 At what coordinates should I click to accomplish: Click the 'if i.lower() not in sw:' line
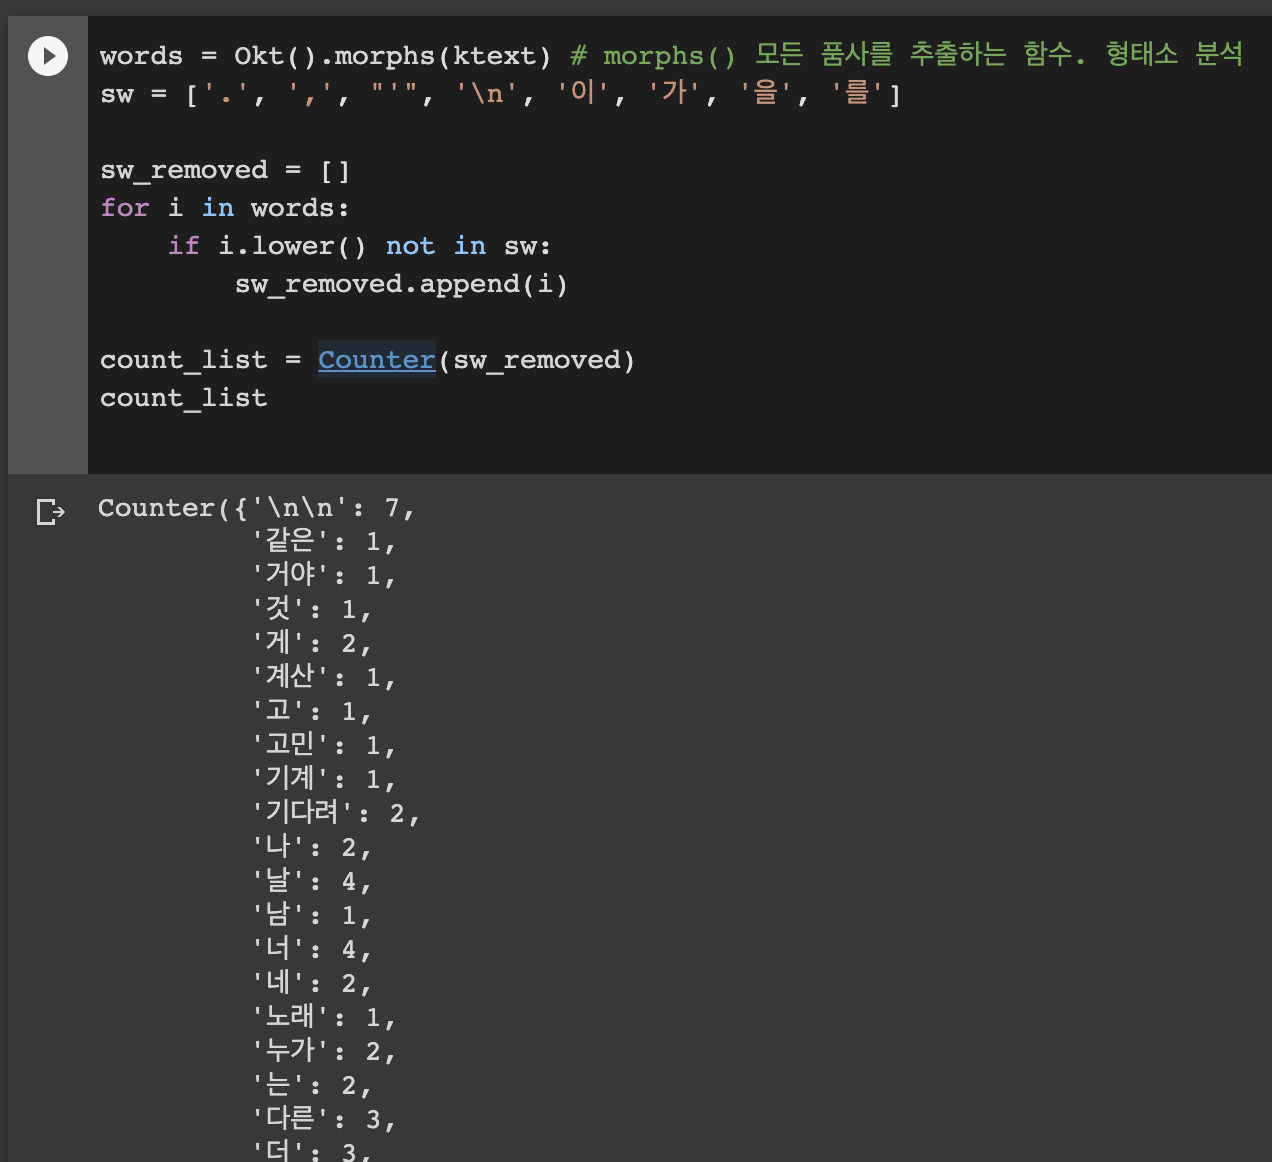(x=360, y=246)
